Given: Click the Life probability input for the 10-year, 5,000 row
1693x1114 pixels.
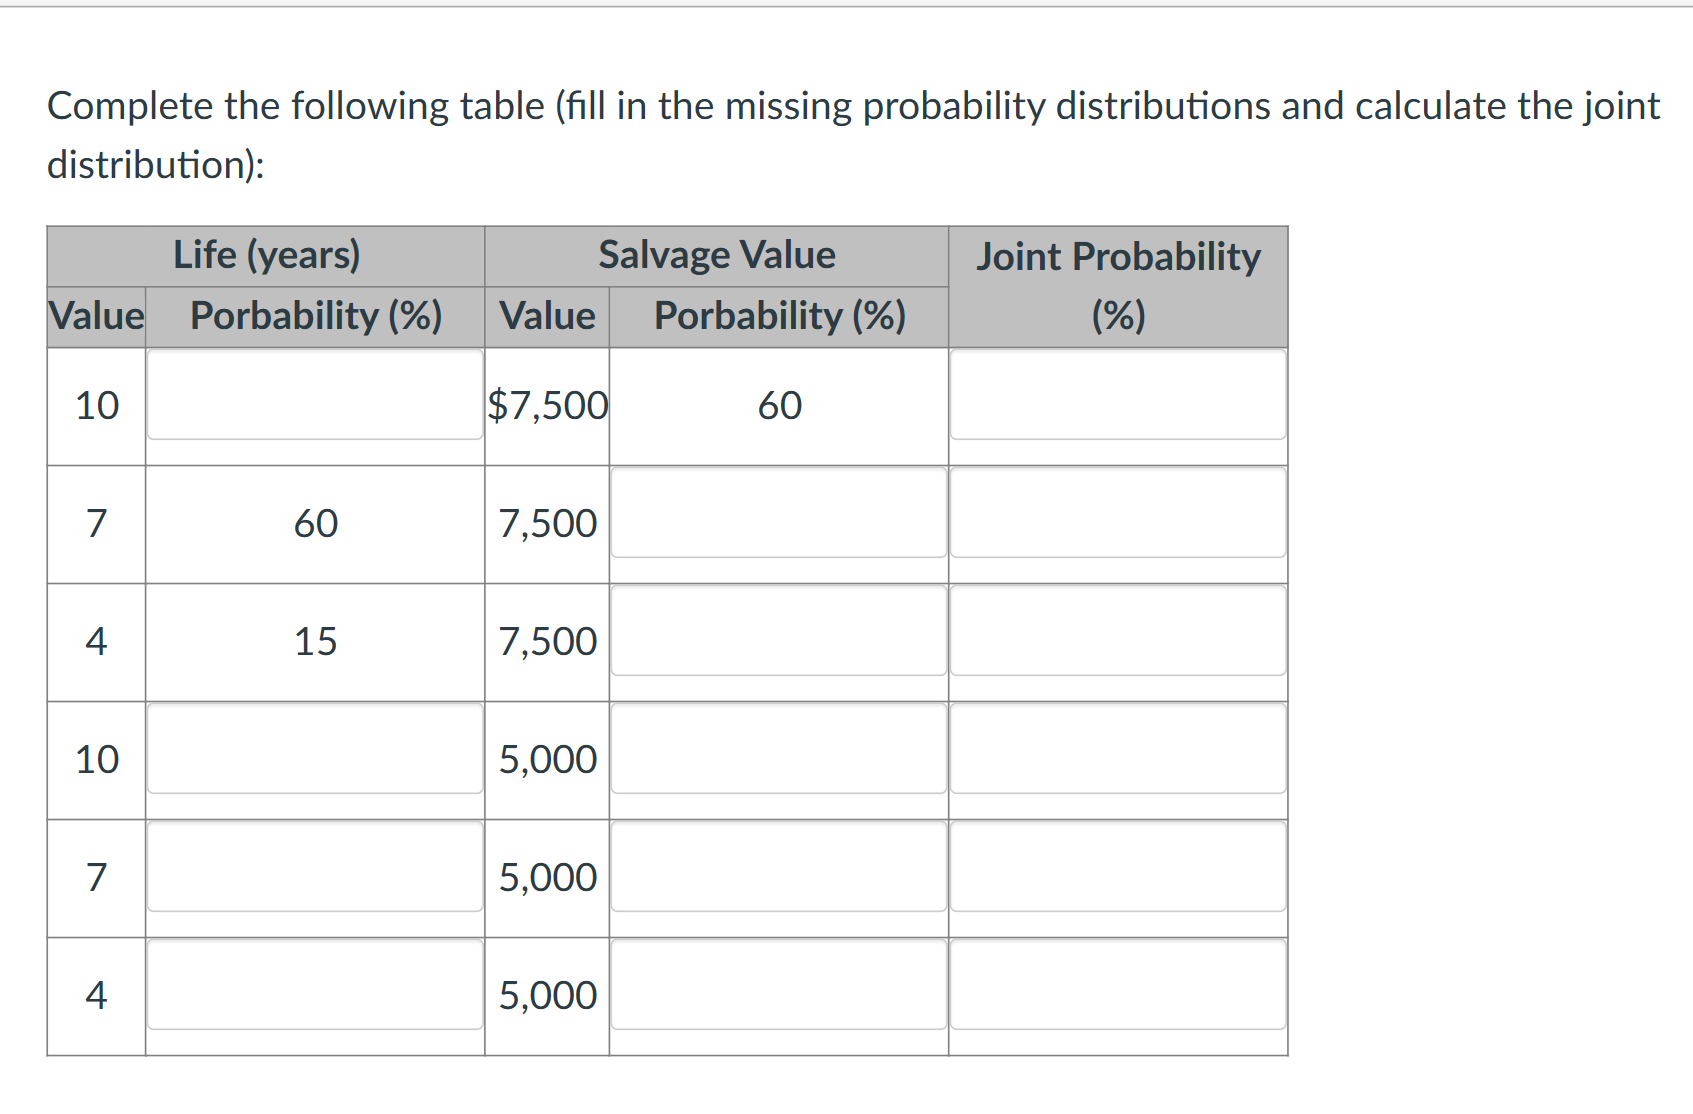Looking at the screenshot, I should (315, 749).
